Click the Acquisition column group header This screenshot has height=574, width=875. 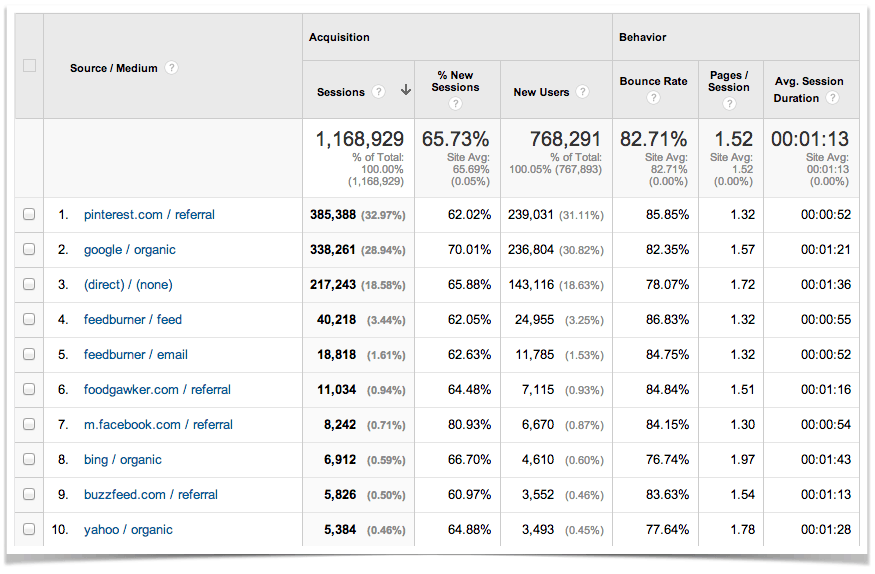(339, 37)
